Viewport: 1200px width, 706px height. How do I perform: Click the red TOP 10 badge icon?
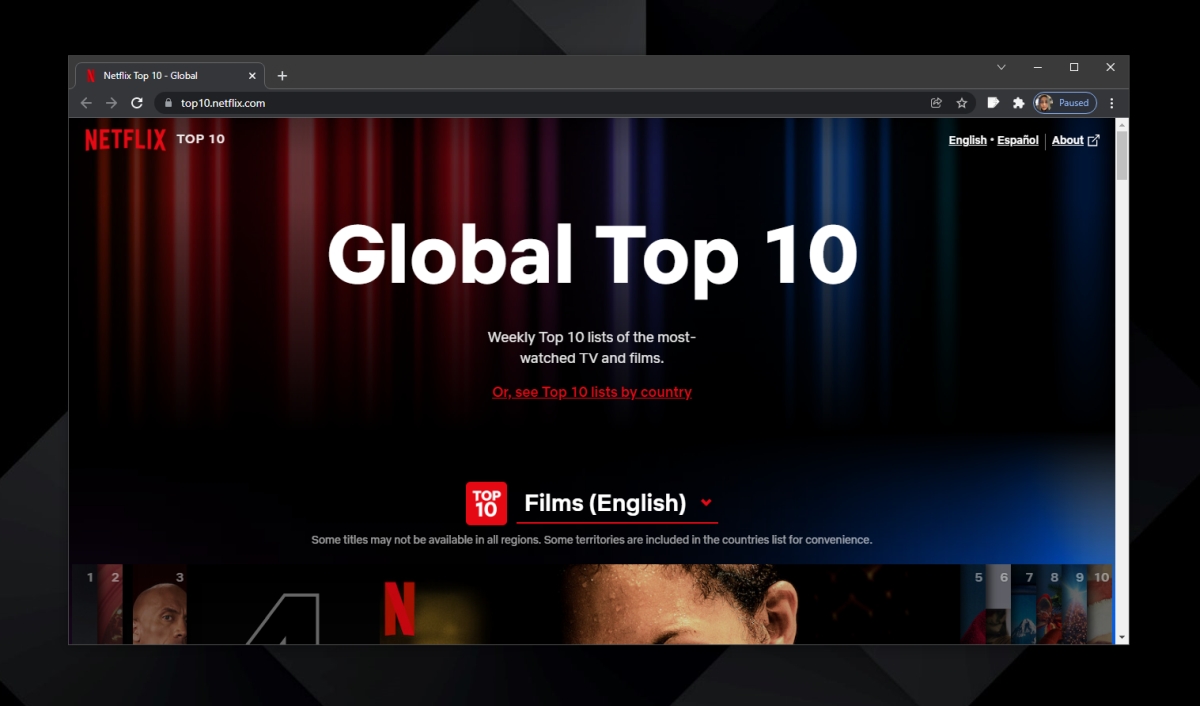click(x=486, y=503)
